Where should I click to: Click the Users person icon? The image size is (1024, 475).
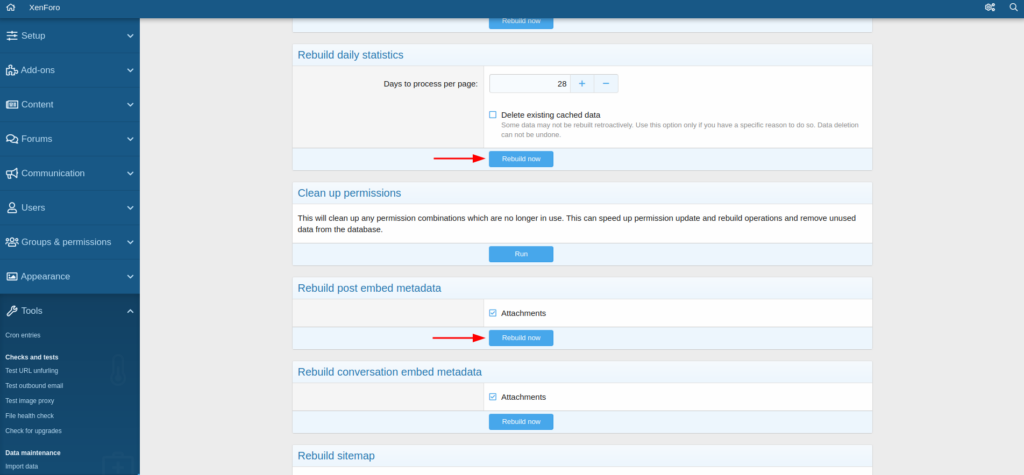point(12,208)
